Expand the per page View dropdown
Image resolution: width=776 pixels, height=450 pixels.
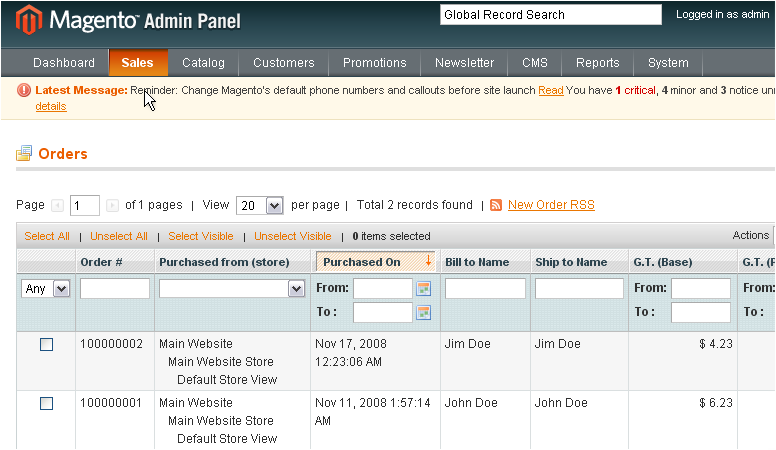260,205
